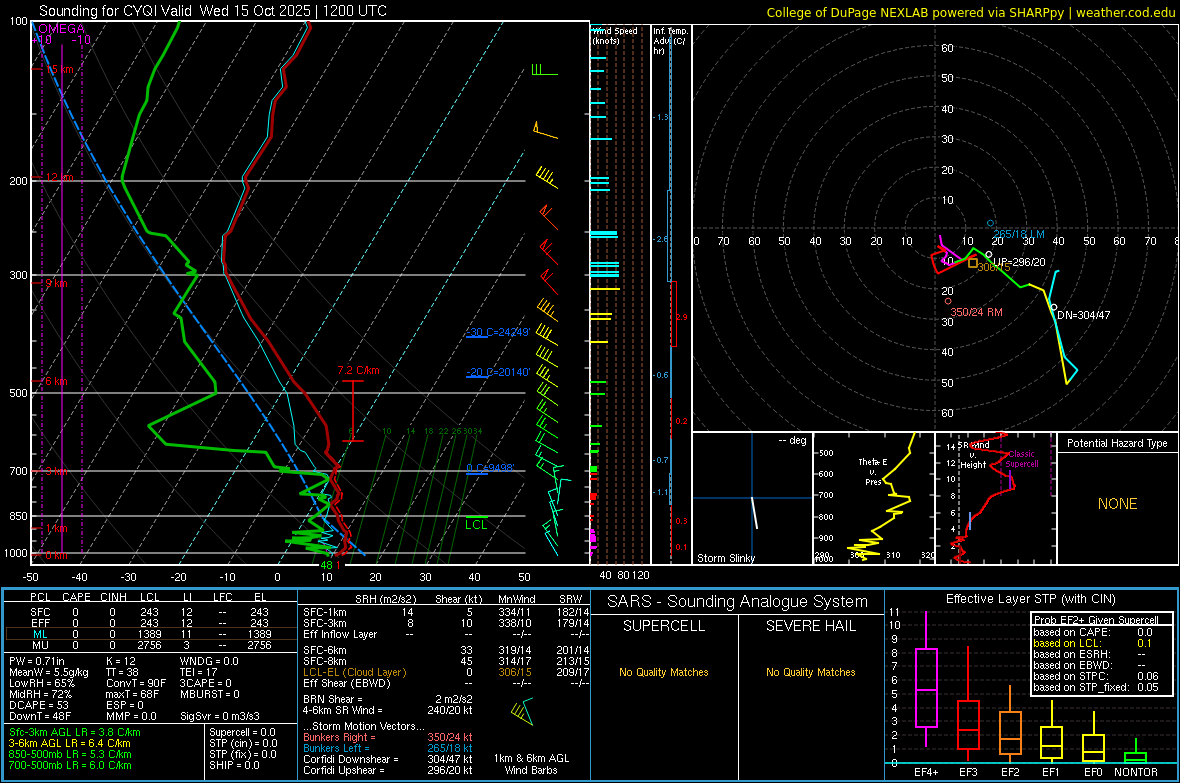Click the 6 km height marker
Viewport: 1180px width, 783px height.
[57, 381]
